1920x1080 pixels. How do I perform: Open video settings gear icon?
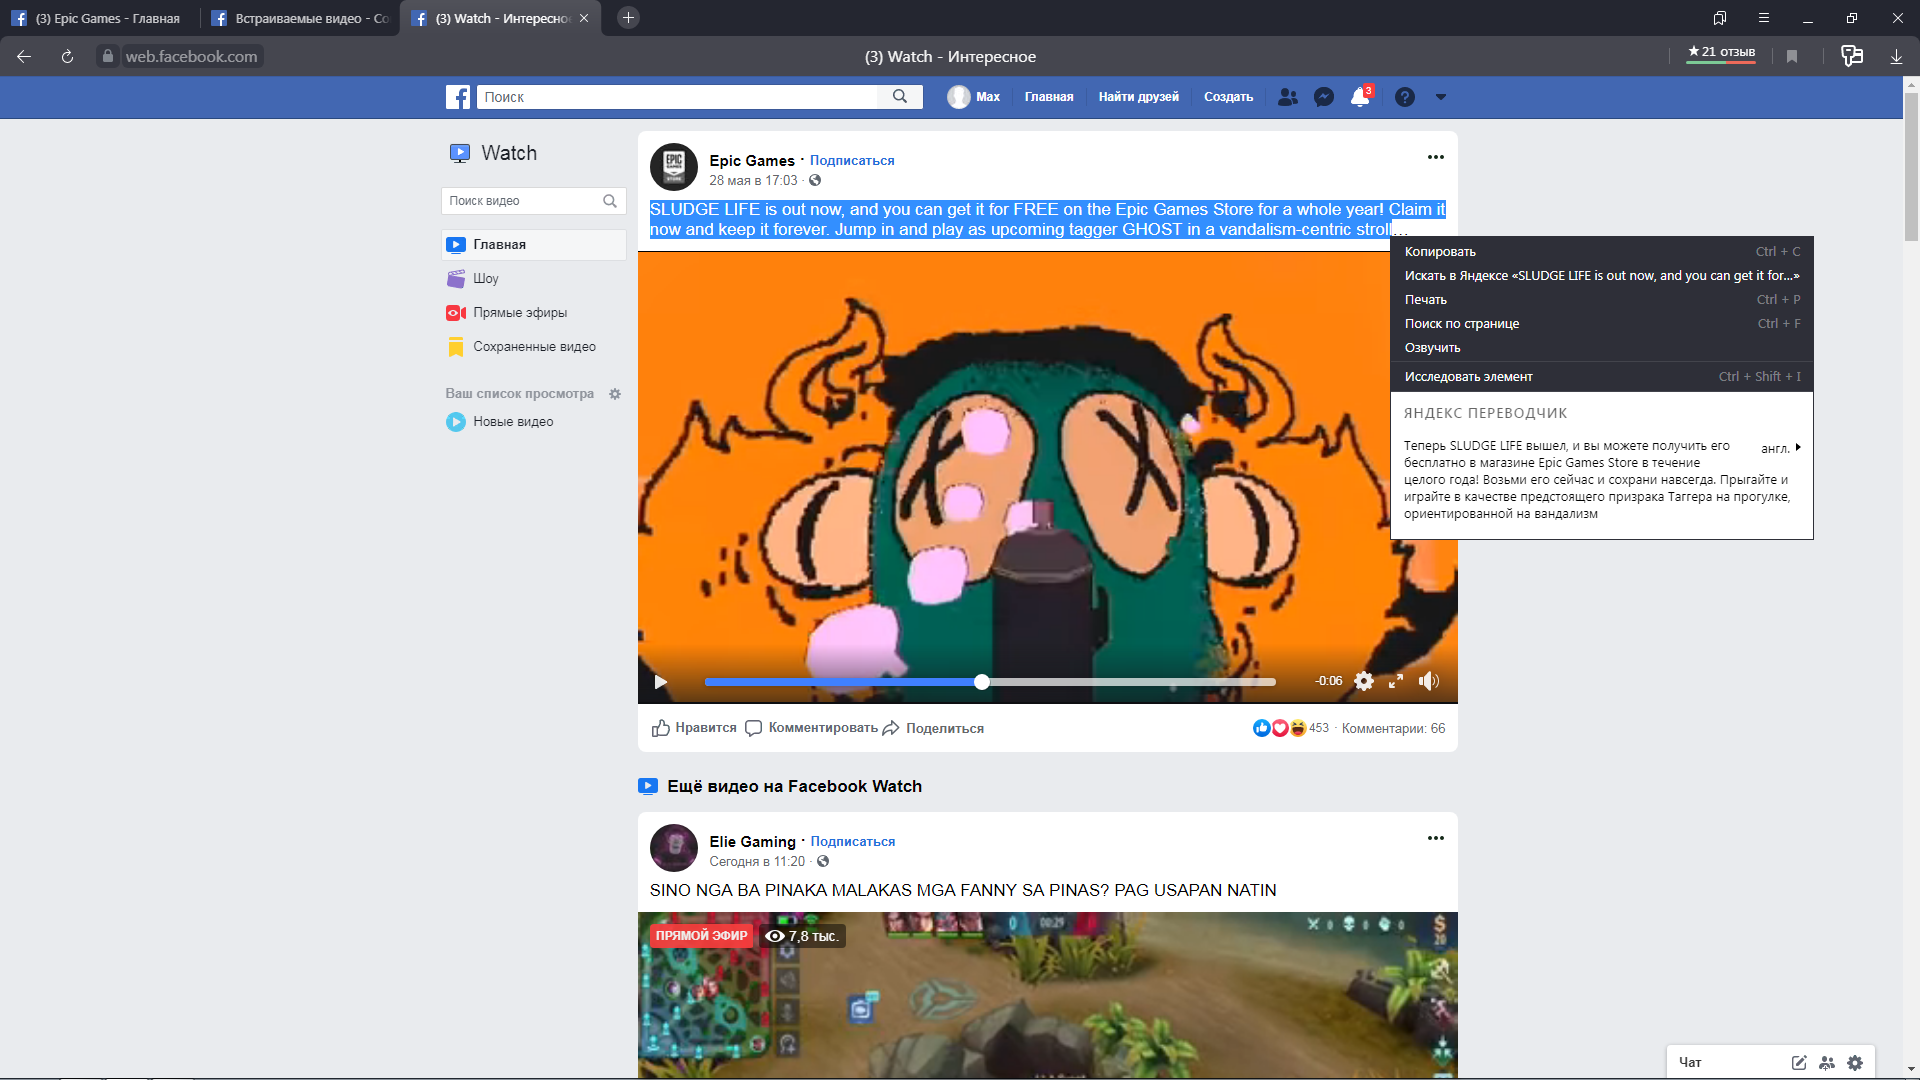coord(1364,681)
